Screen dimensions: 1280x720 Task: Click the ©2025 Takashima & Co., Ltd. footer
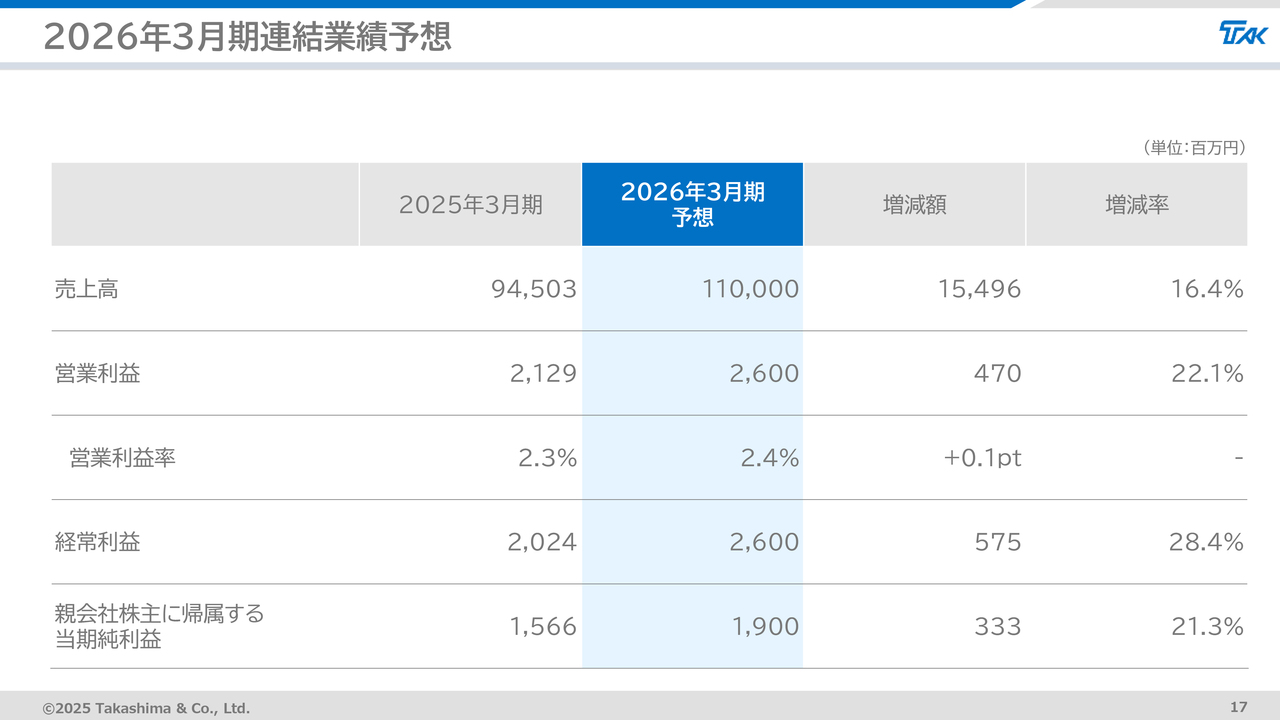[146, 708]
